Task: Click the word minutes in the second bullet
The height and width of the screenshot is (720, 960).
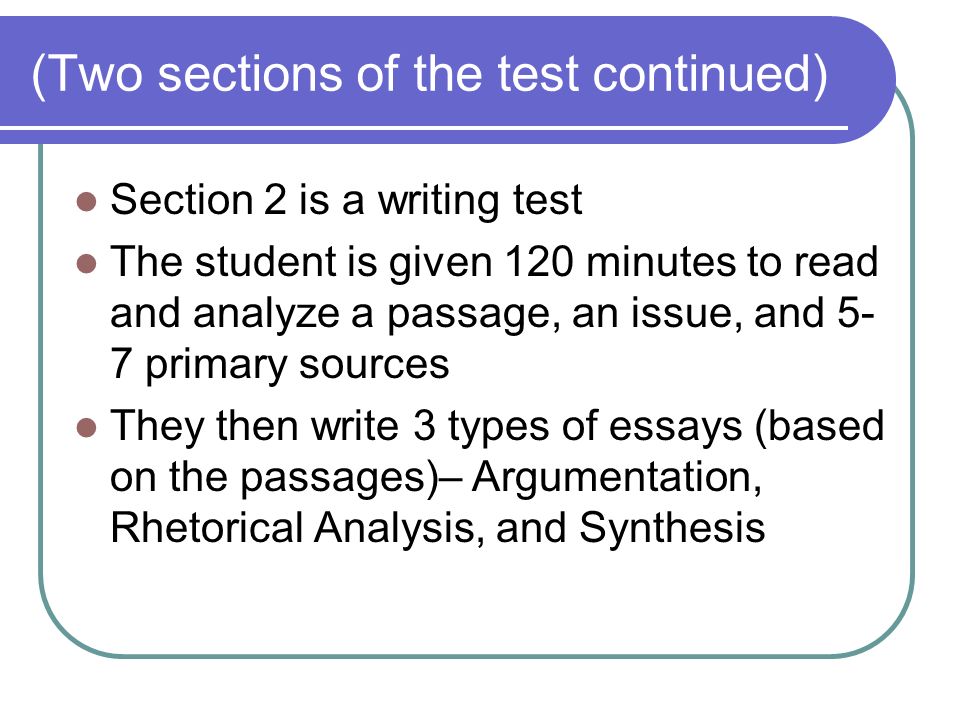Action: pyautogui.click(x=661, y=263)
